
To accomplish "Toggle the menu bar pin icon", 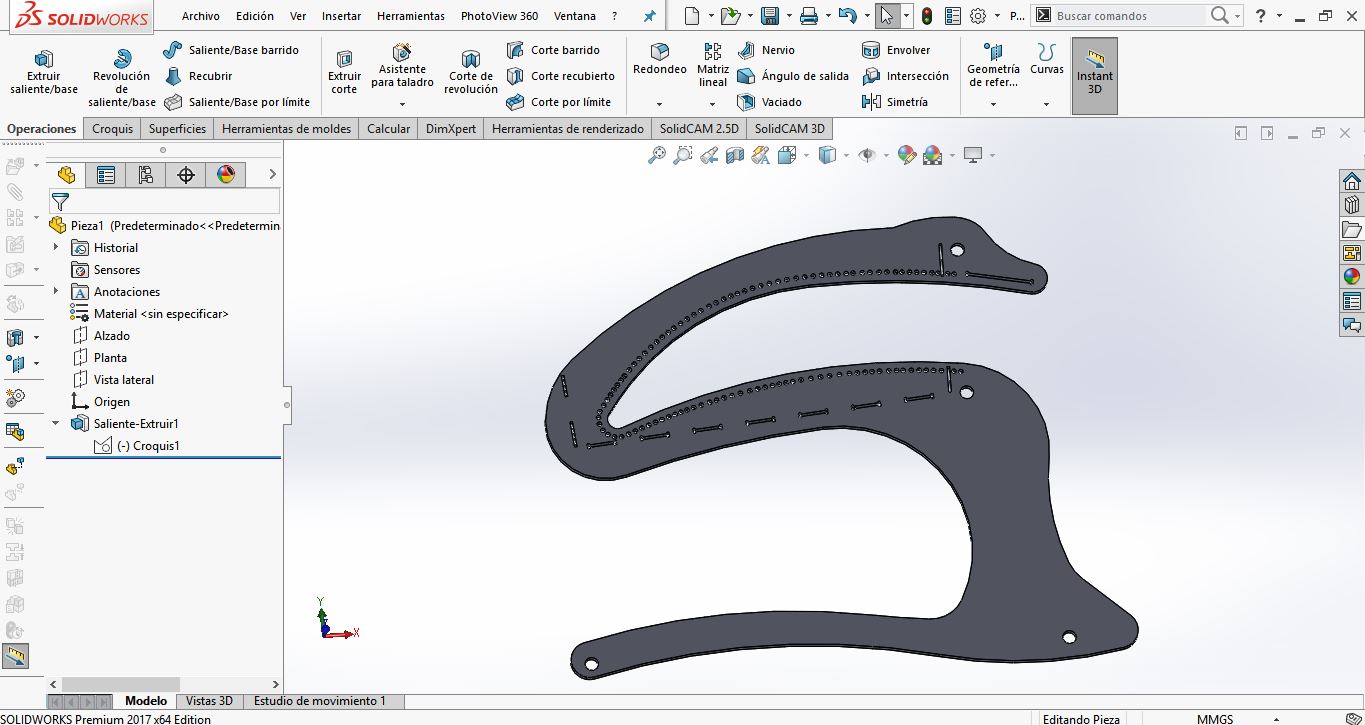I will coord(649,16).
